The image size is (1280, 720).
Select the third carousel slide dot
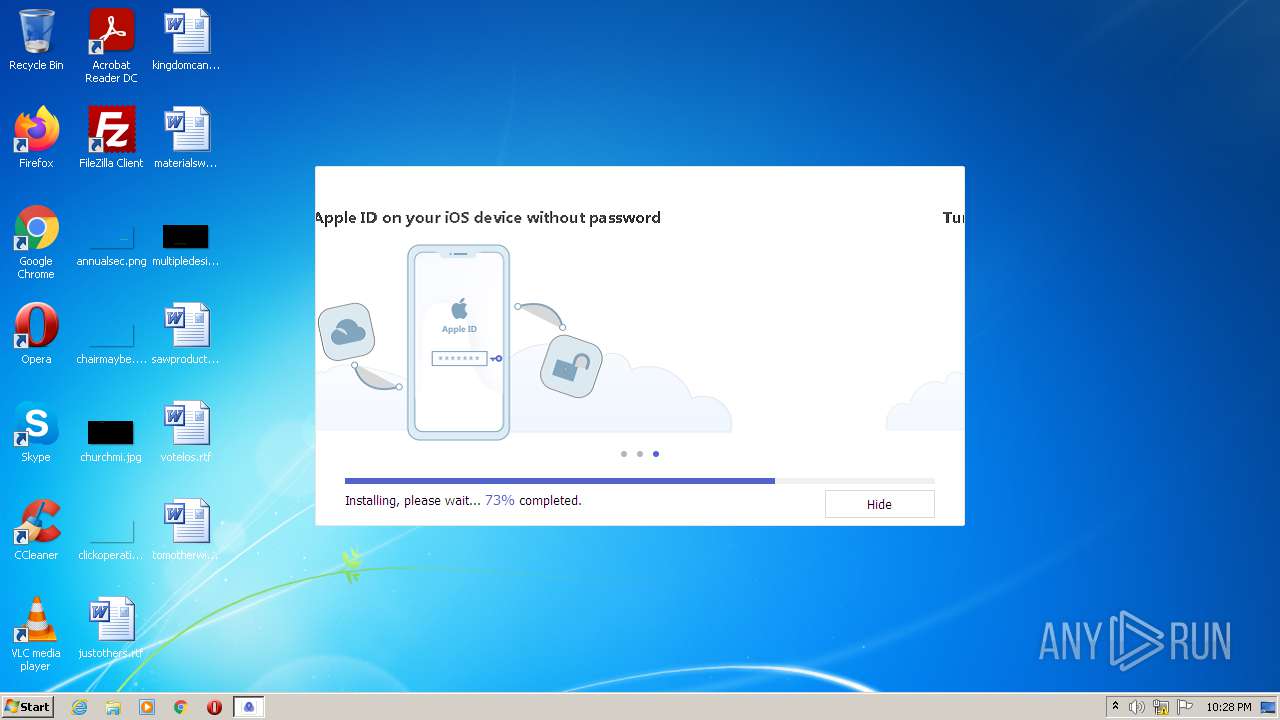656,454
